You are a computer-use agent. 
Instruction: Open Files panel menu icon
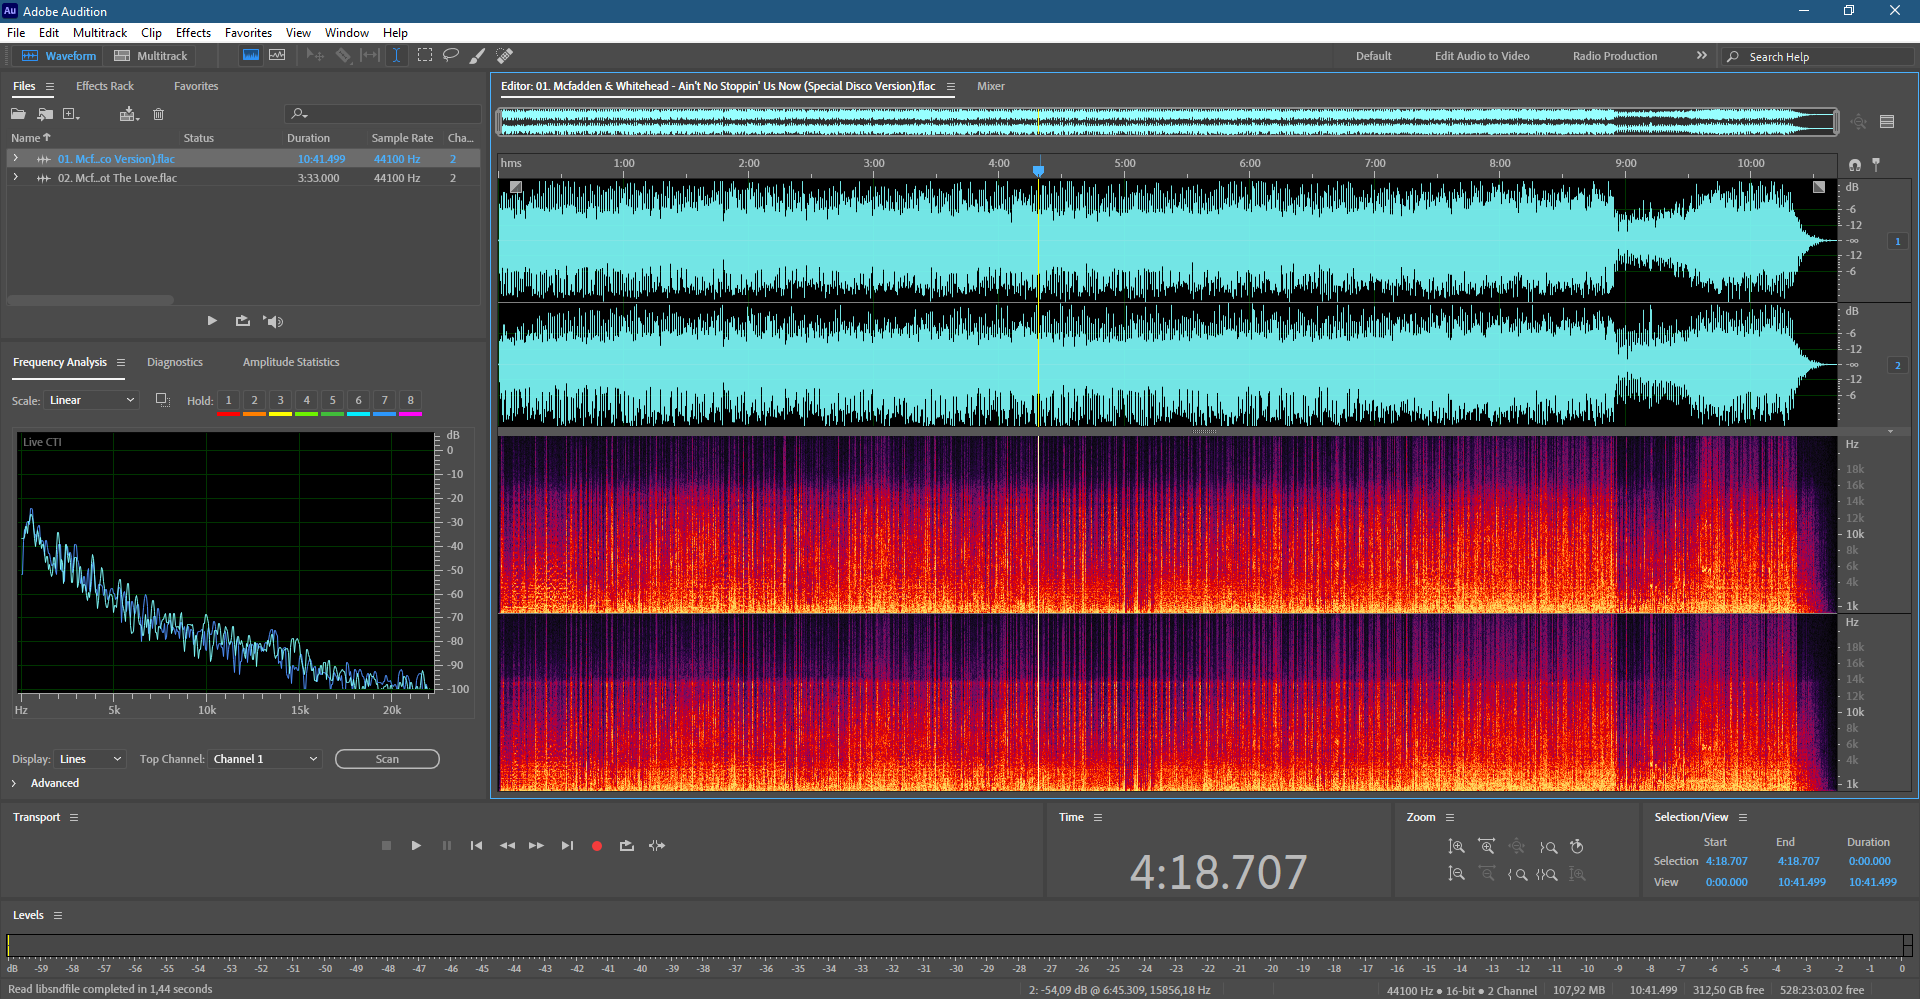pyautogui.click(x=50, y=87)
